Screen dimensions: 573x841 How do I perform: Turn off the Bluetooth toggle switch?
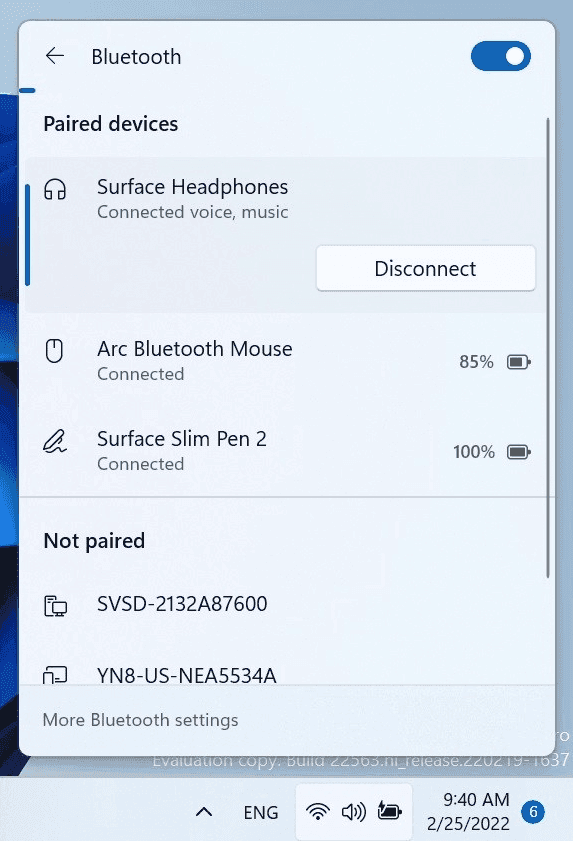click(501, 56)
